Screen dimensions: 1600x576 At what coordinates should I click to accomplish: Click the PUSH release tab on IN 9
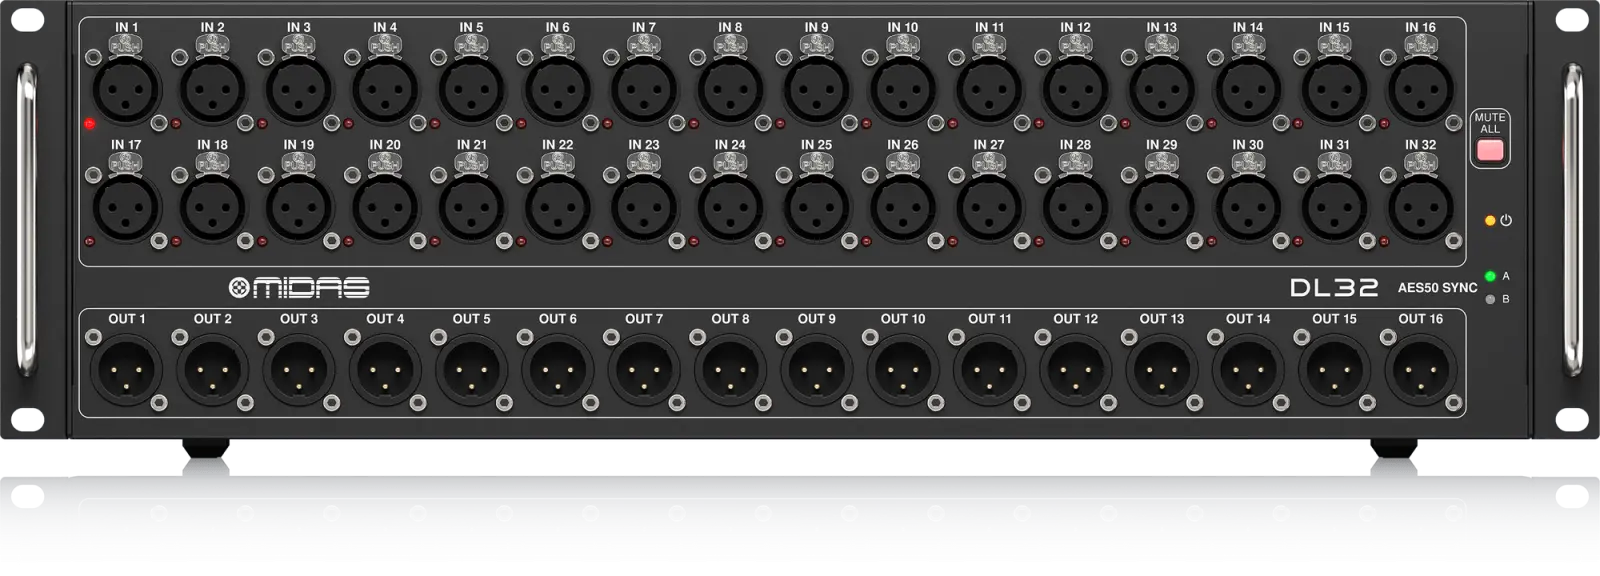[x=816, y=45]
